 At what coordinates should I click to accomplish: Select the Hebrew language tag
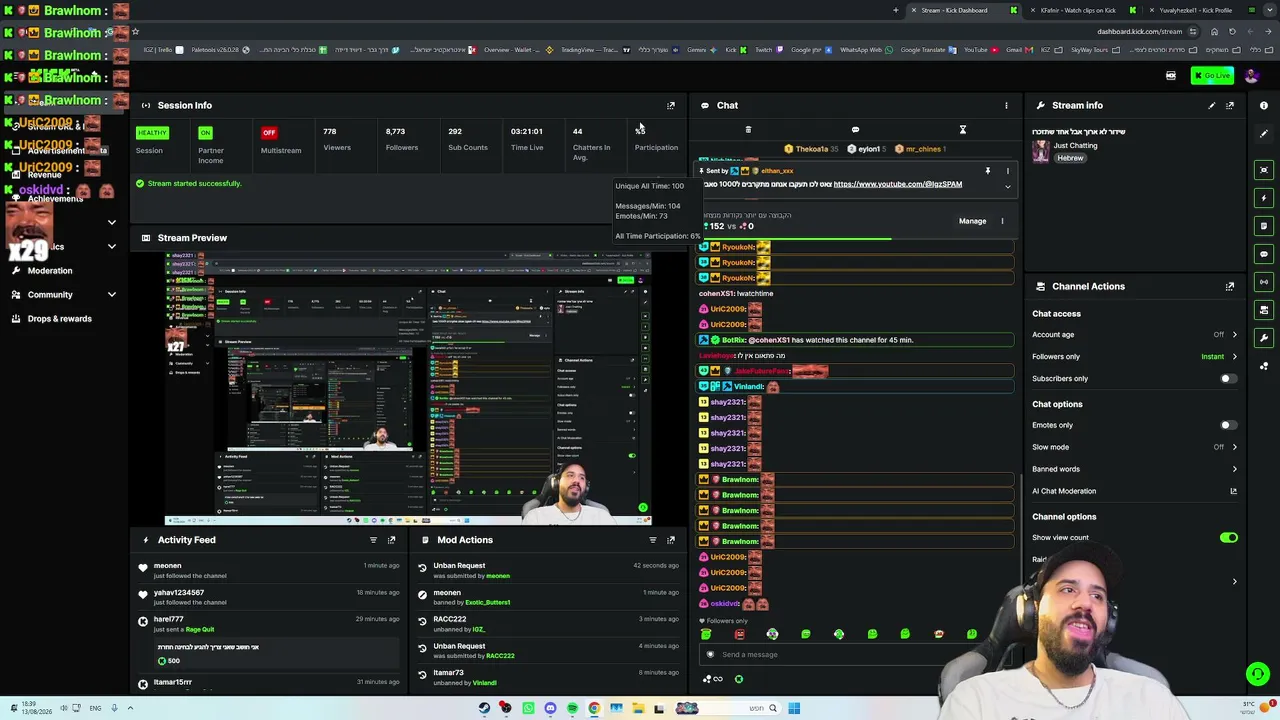(x=1070, y=158)
